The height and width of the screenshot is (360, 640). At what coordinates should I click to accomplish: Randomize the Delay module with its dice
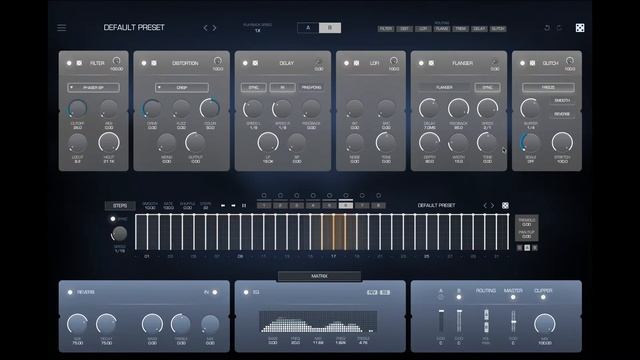[255, 63]
